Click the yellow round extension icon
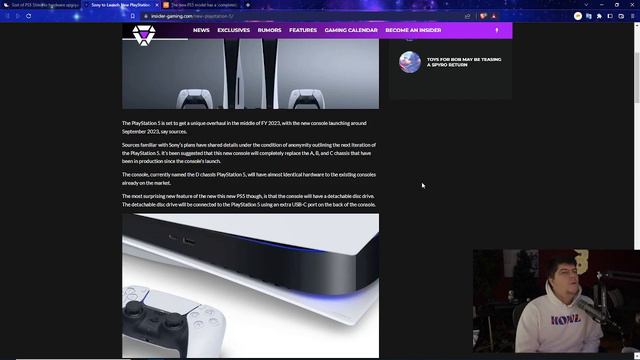Image resolution: width=640 pixels, height=360 pixels. [x=578, y=16]
